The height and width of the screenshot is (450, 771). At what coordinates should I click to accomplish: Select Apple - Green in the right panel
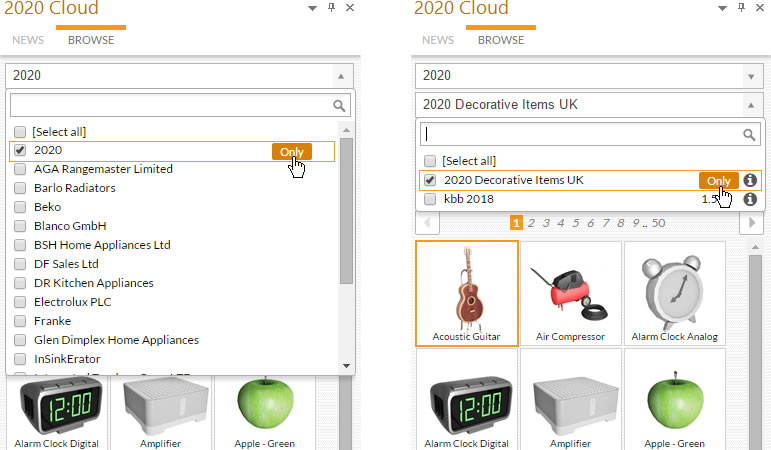click(x=675, y=399)
